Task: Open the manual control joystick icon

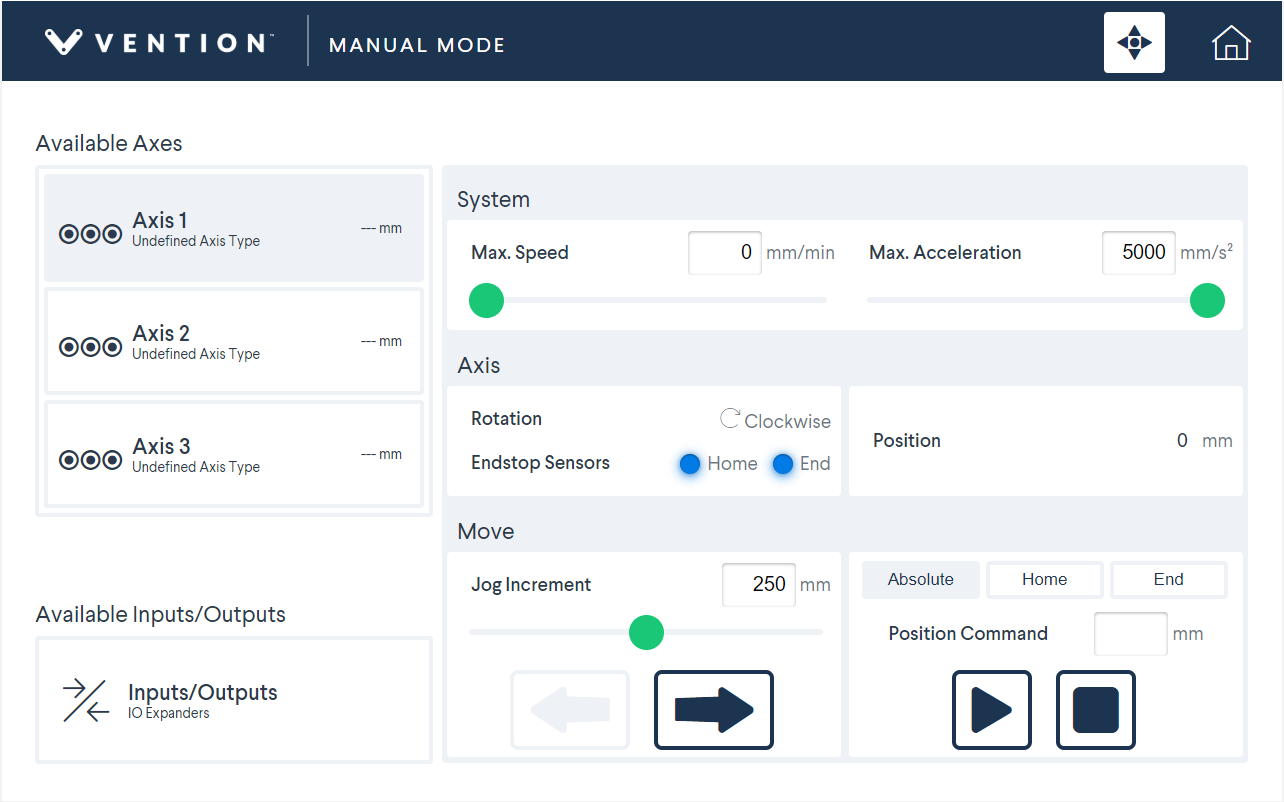Action: (x=1134, y=43)
